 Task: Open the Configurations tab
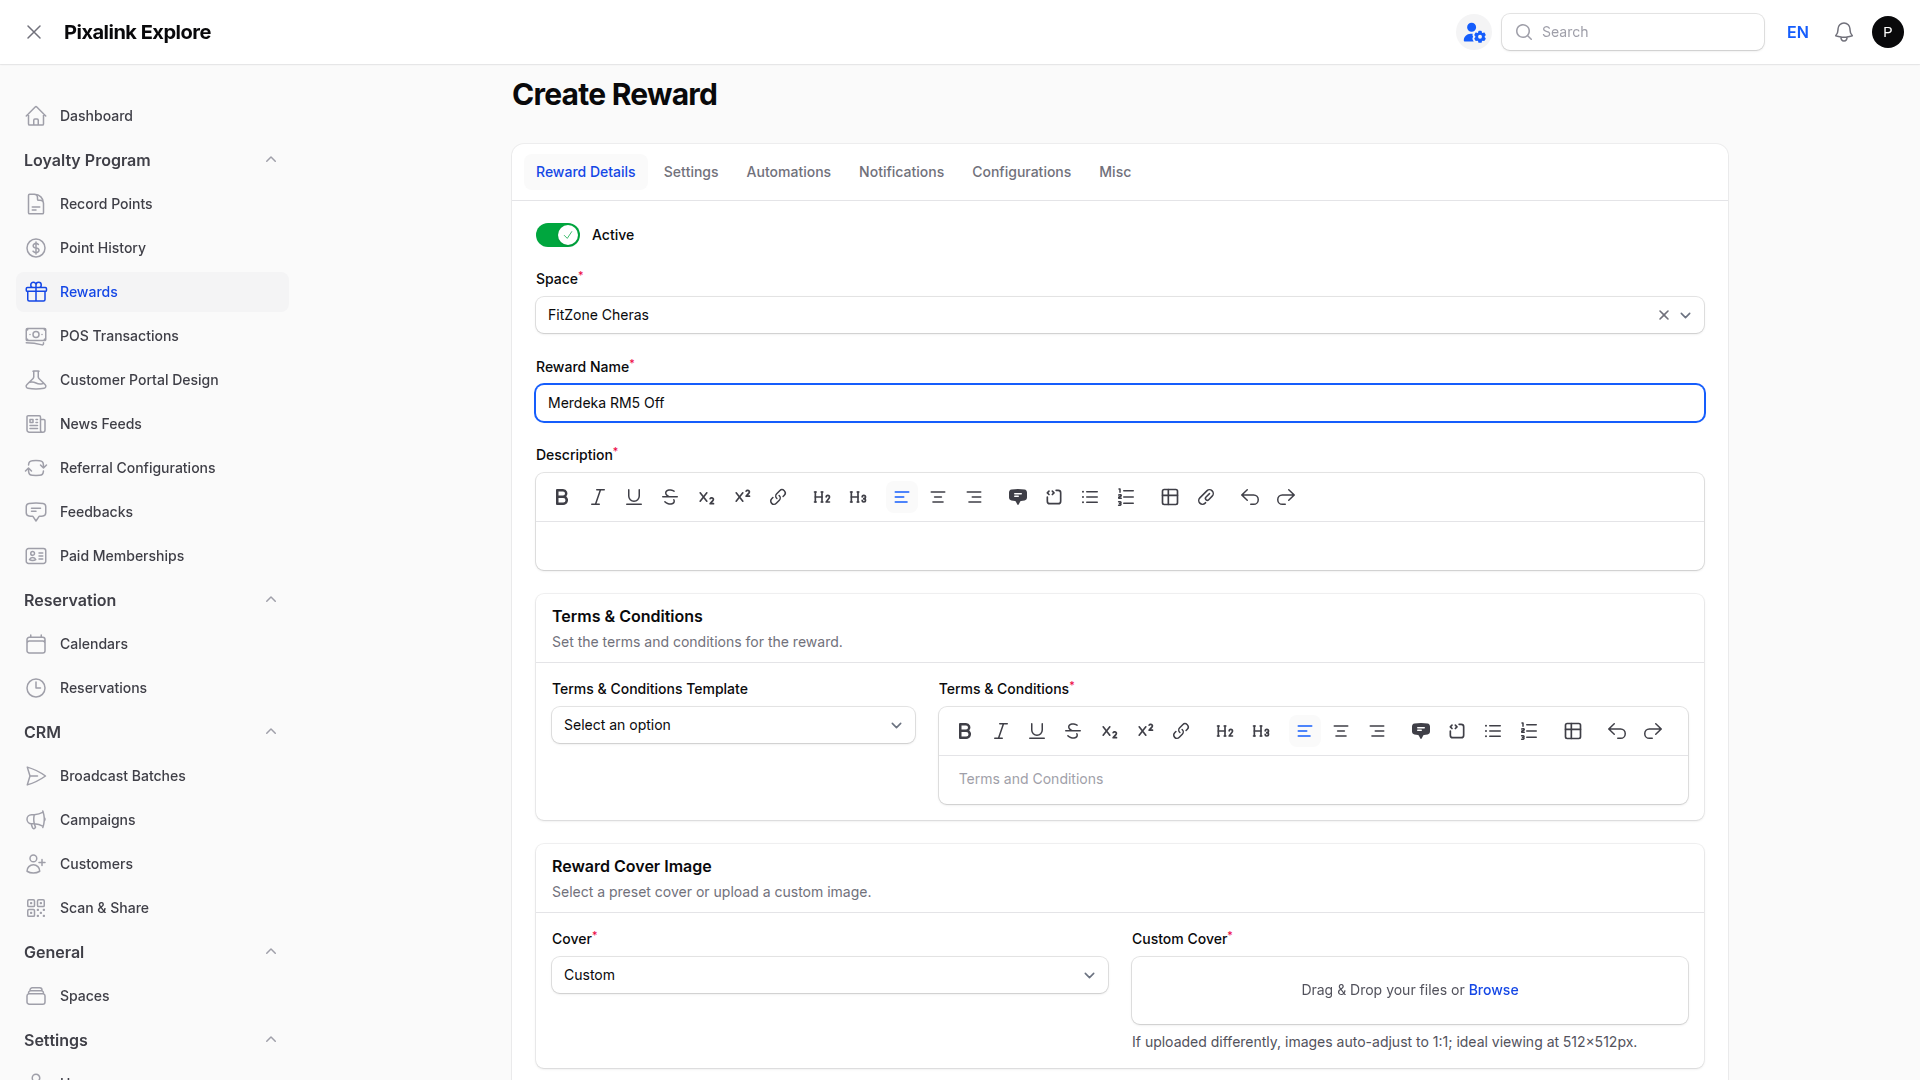pyautogui.click(x=1022, y=172)
